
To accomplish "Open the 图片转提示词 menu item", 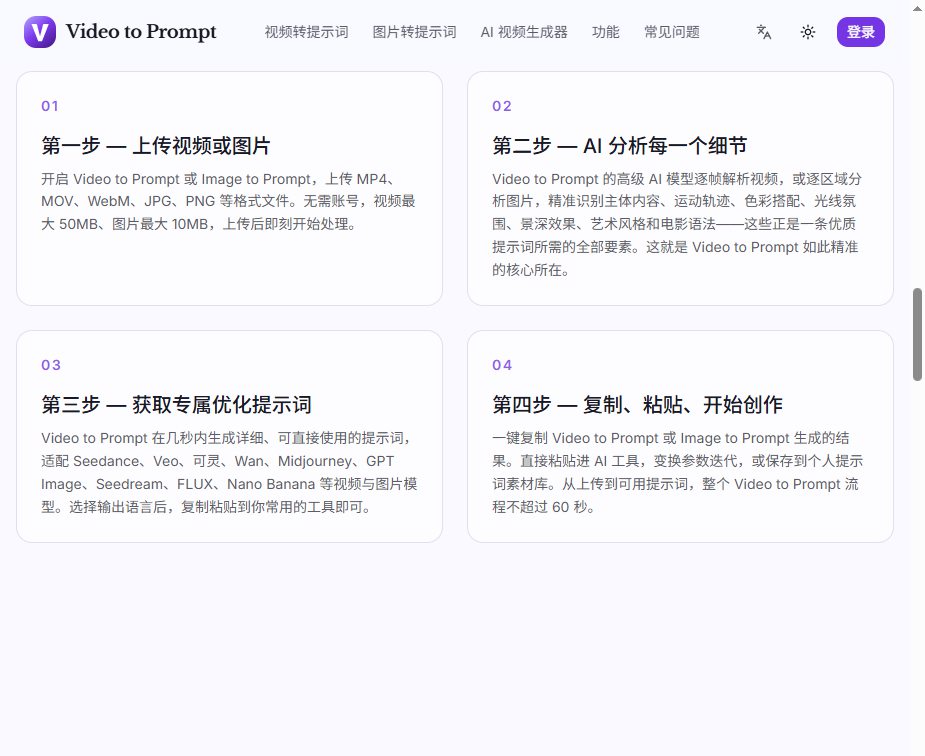I will coord(414,32).
